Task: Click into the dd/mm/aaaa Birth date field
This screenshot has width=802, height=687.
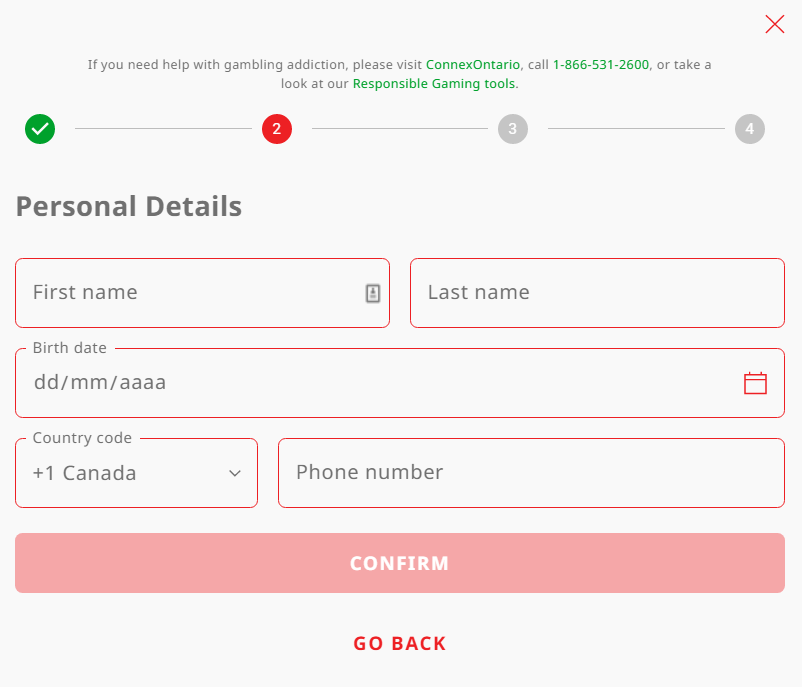Action: (x=400, y=383)
